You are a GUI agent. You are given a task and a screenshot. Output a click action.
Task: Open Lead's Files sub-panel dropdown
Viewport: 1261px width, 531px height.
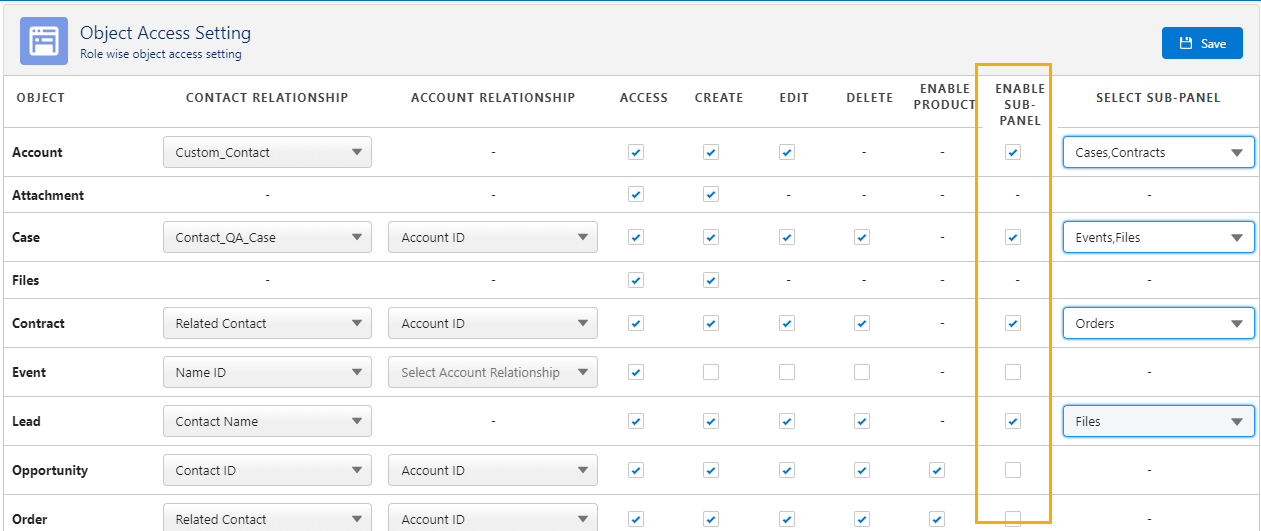pos(1158,421)
